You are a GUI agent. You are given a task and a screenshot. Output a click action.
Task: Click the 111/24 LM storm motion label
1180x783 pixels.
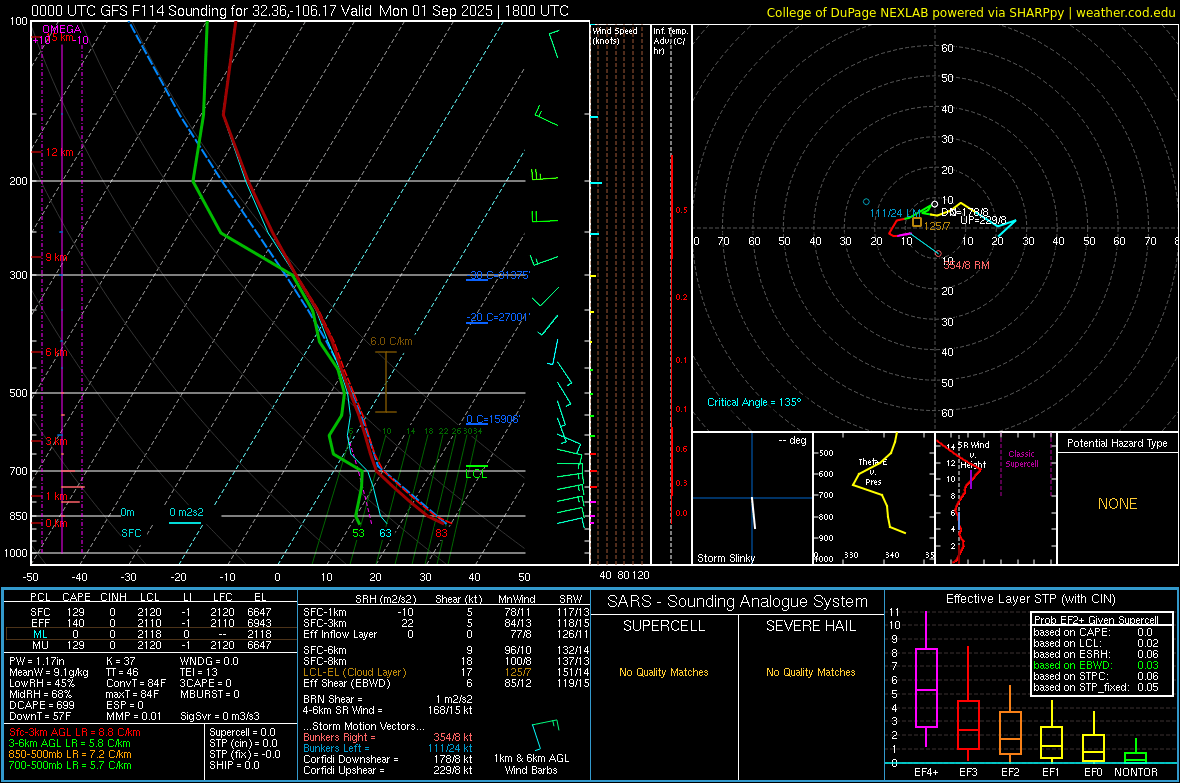coord(894,214)
